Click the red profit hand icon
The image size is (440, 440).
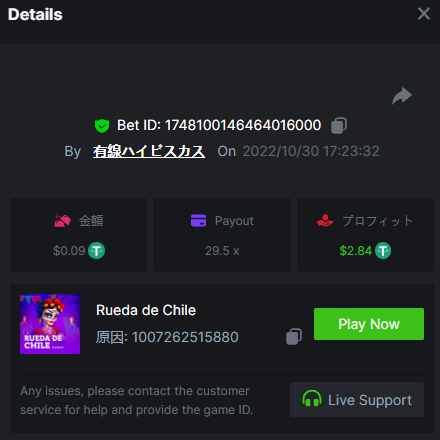pos(325,221)
